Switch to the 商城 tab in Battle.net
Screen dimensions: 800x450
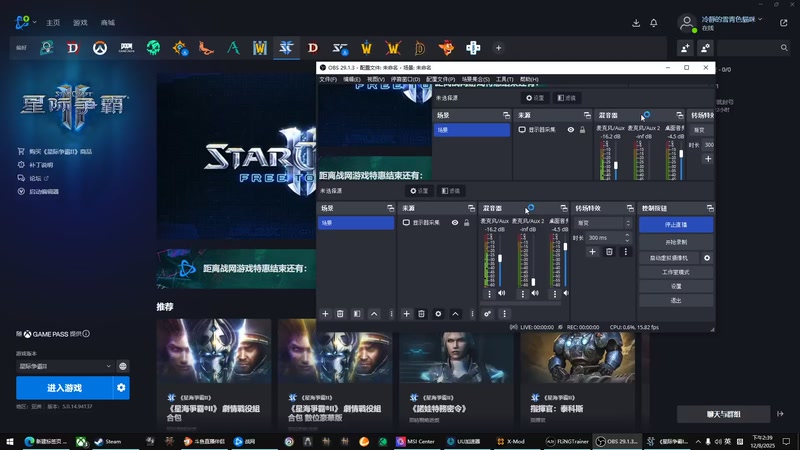pyautogui.click(x=108, y=23)
